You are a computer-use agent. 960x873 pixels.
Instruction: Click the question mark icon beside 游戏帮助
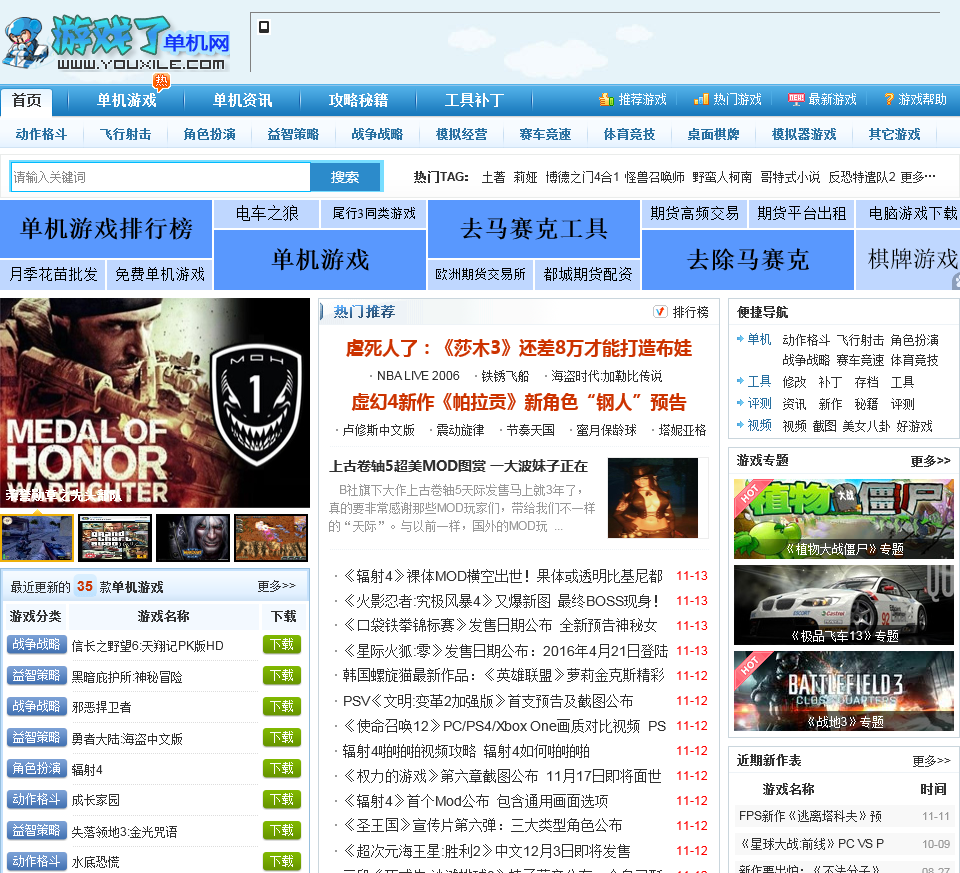[x=889, y=99]
